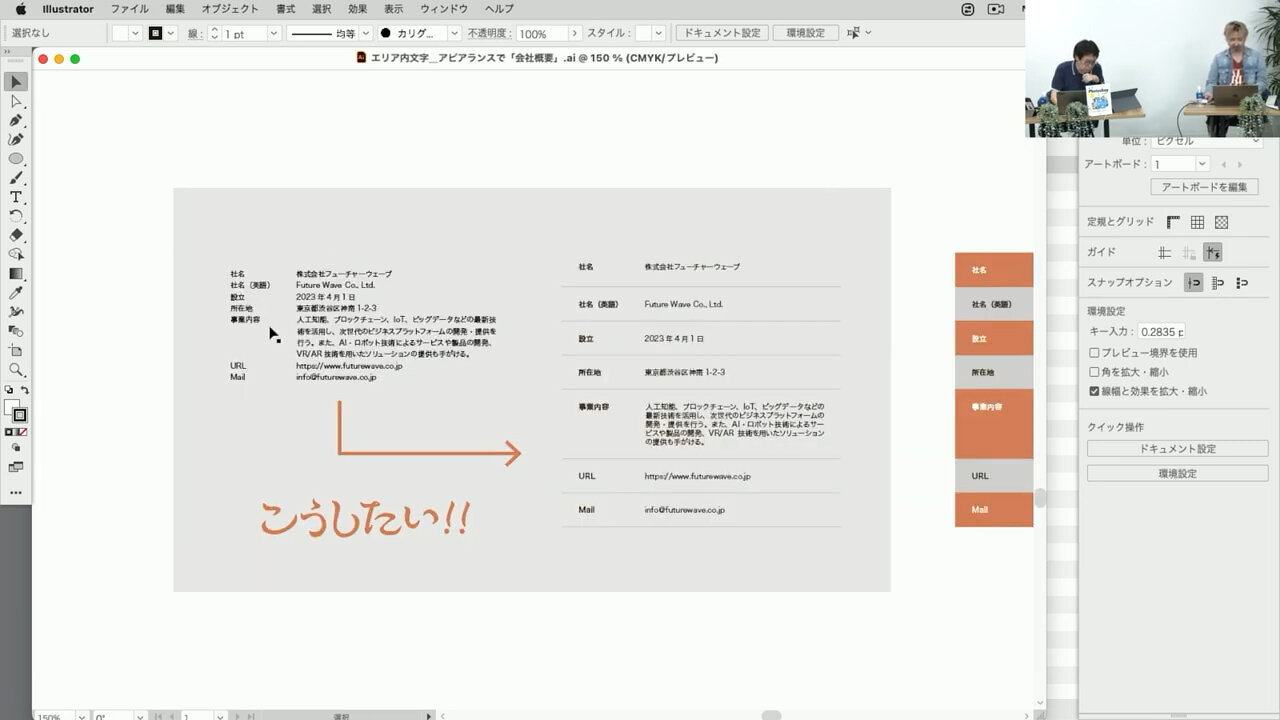Reset default fill and stroke

pyautogui.click(x=8, y=390)
